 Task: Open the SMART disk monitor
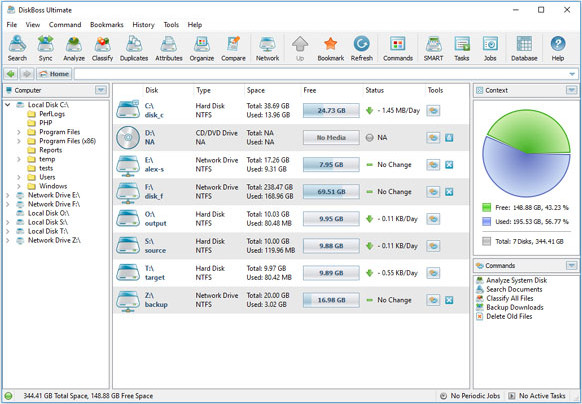tap(433, 48)
